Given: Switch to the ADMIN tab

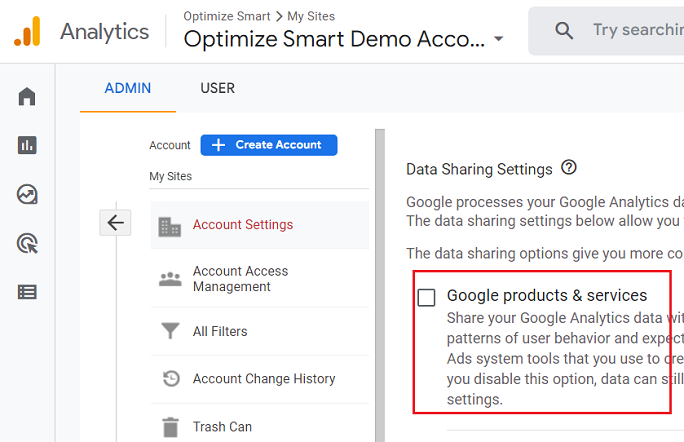Looking at the screenshot, I should click(x=127, y=88).
